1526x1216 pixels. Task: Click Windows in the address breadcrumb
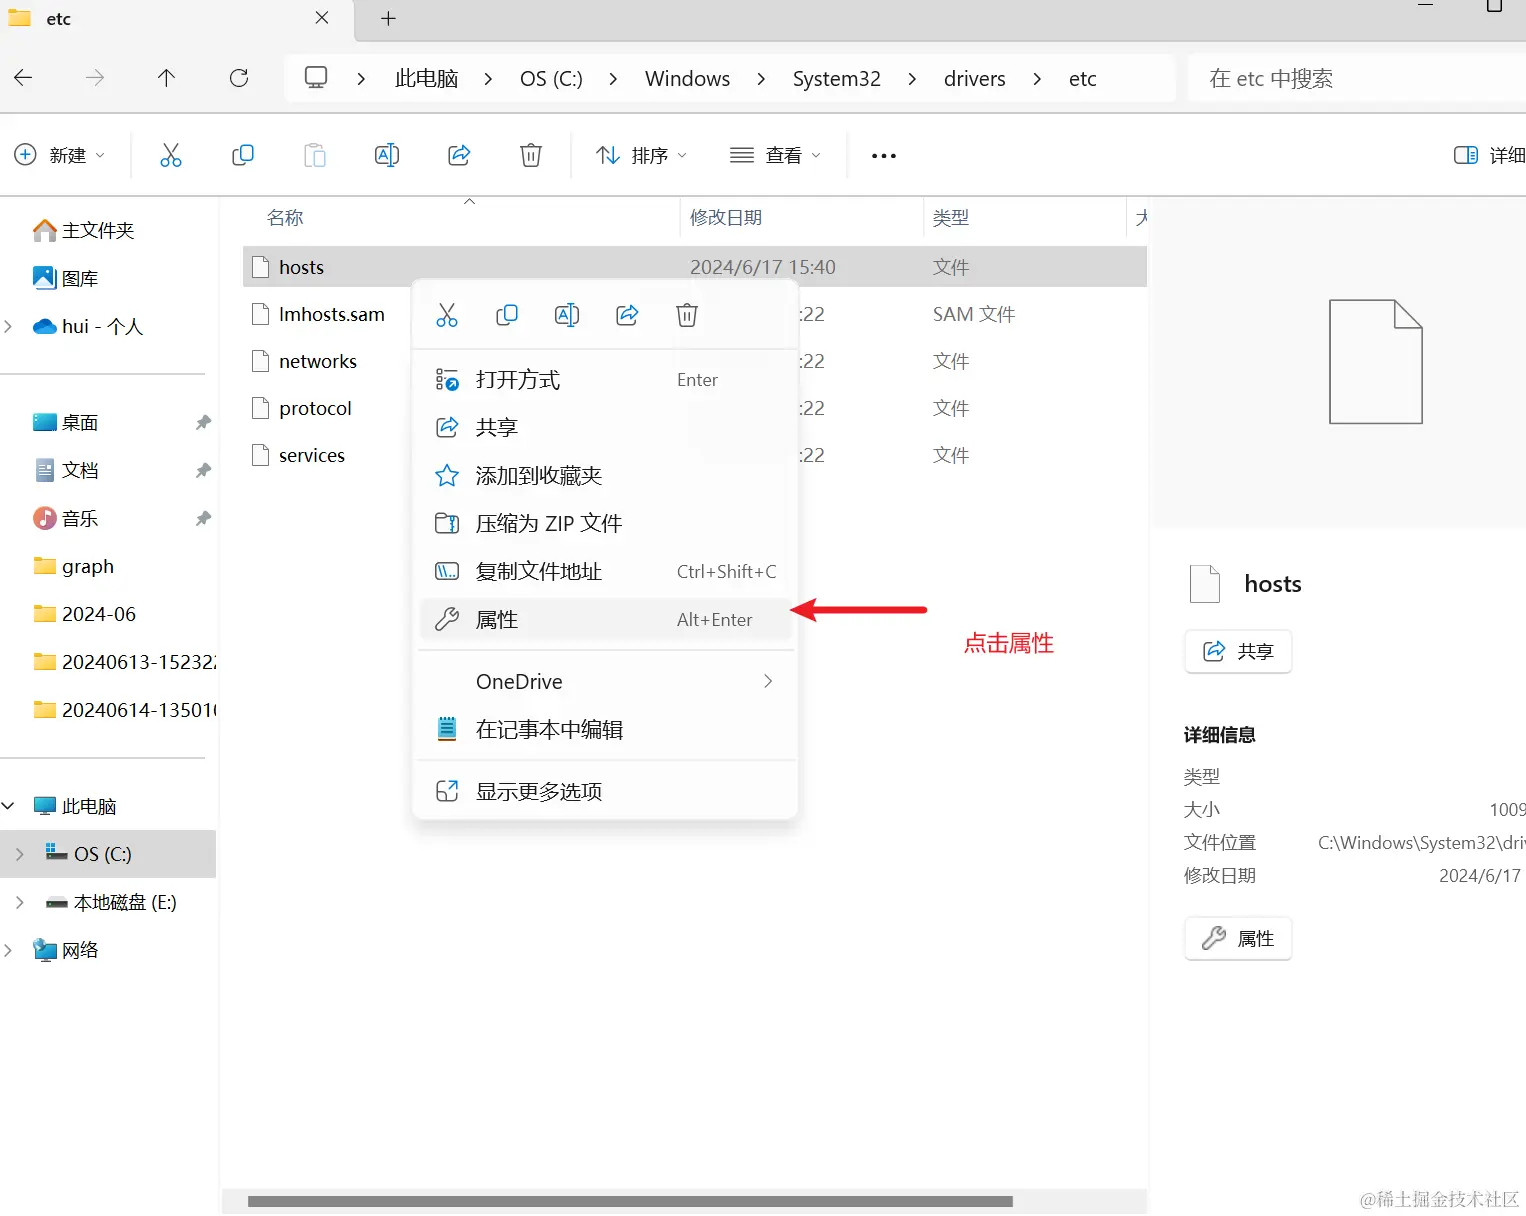point(687,79)
